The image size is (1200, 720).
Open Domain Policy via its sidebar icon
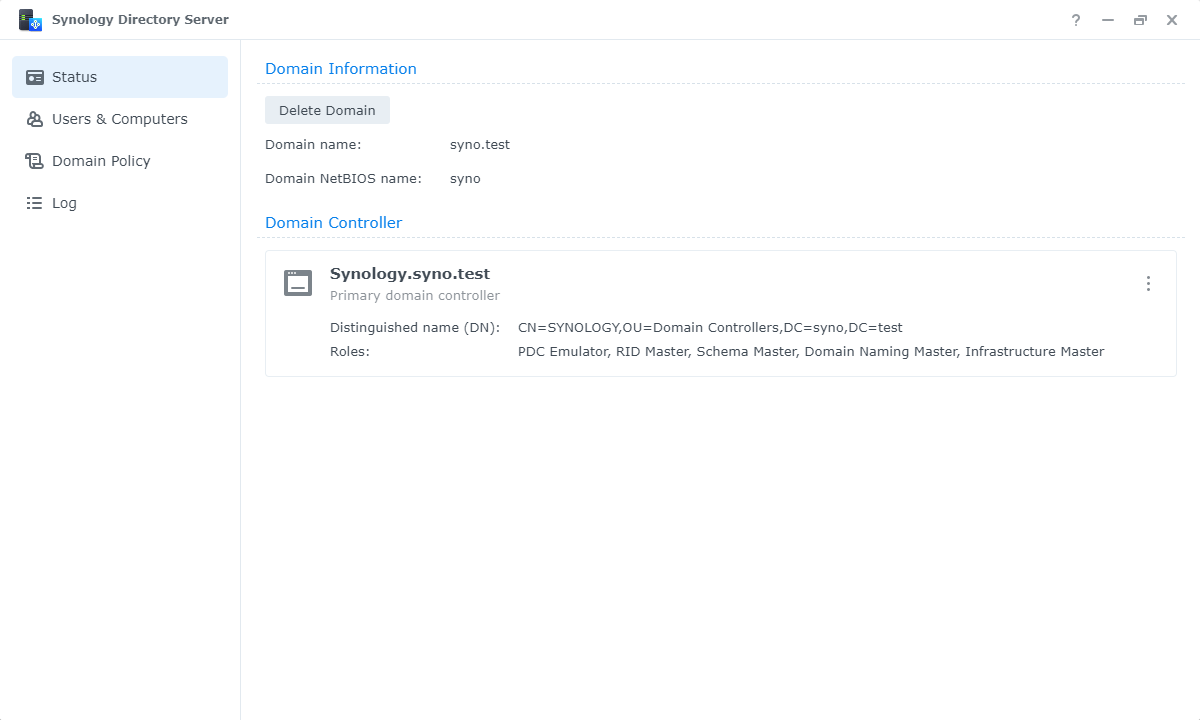pos(33,161)
